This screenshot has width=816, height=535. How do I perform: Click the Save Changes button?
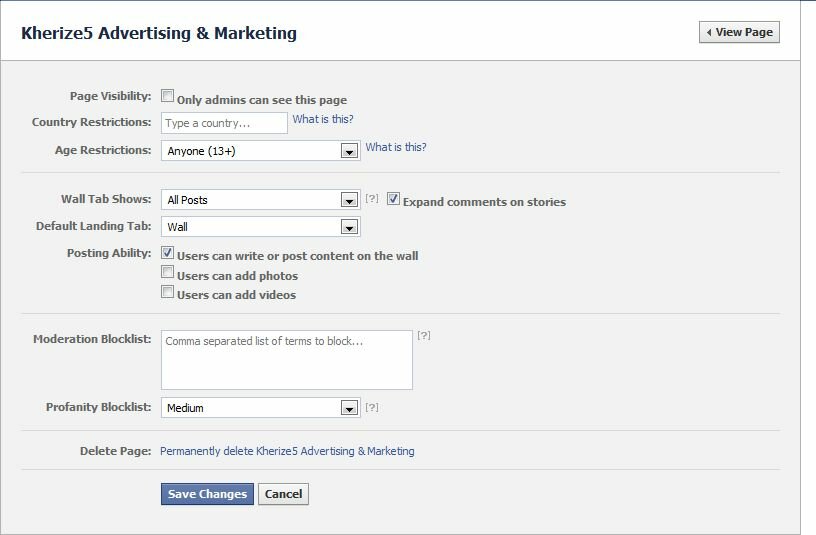pyautogui.click(x=207, y=494)
